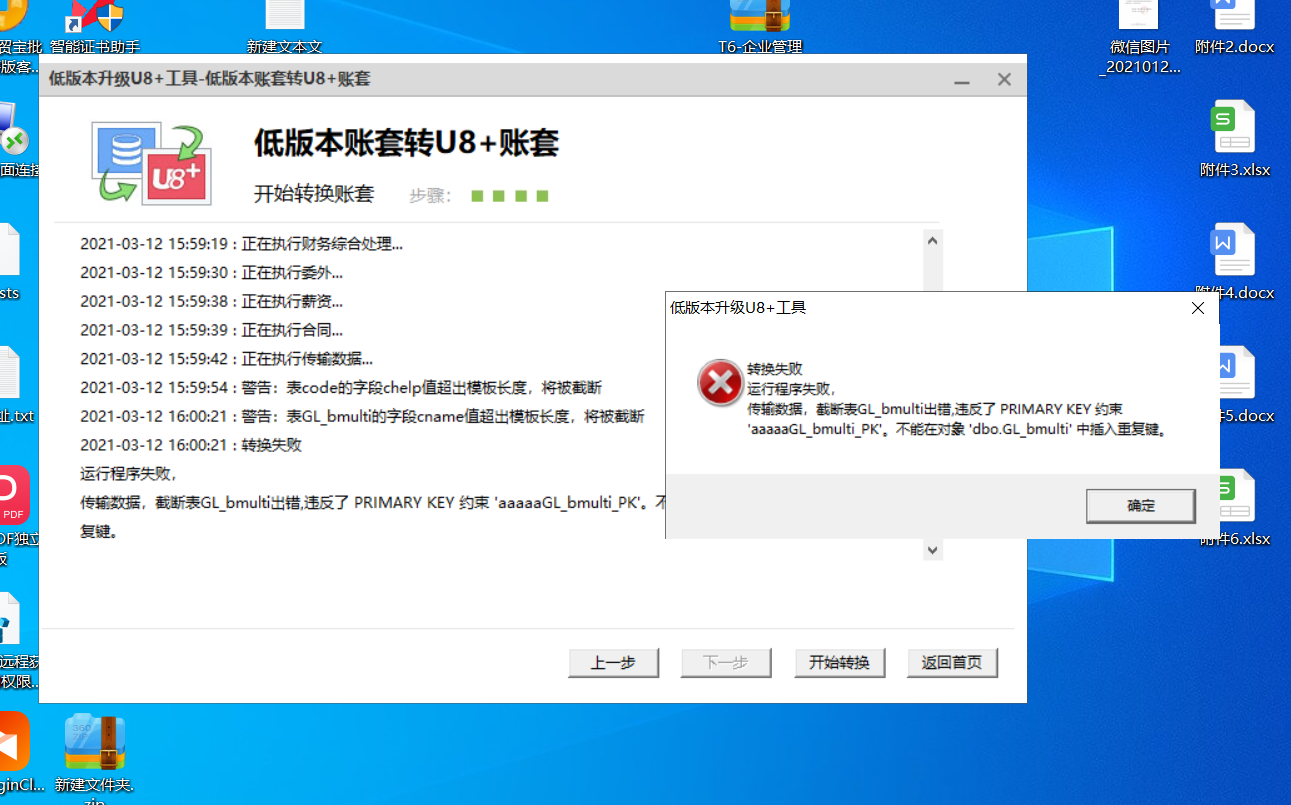Screen dimensions: 1291x805
Task: Click the first green step indicator square
Action: point(477,196)
